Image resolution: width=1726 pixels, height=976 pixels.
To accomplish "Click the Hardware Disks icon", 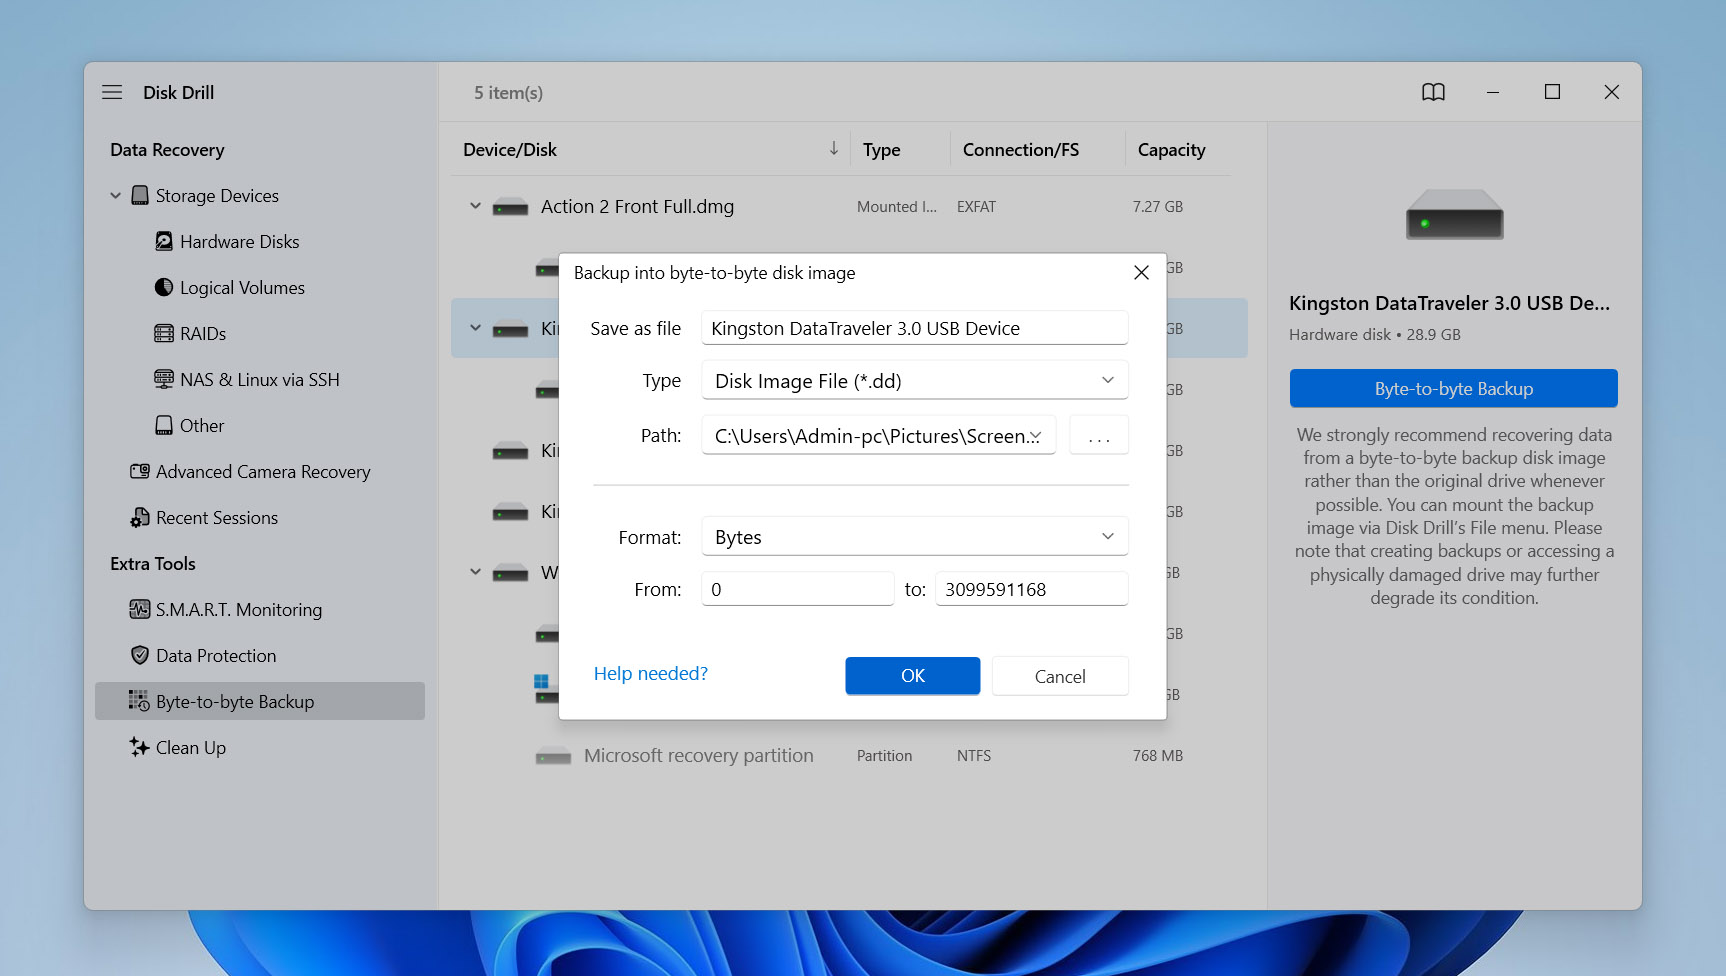I will [164, 241].
